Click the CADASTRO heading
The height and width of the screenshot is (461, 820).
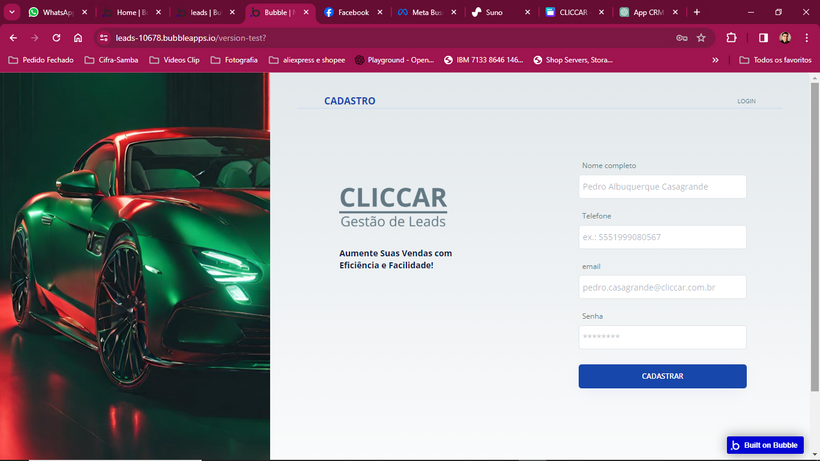coord(349,101)
